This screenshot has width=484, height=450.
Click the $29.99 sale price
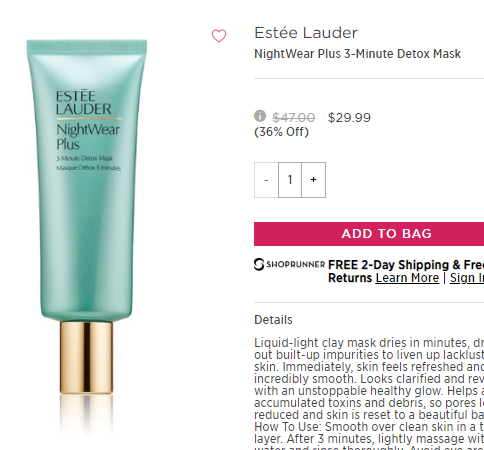[349, 118]
